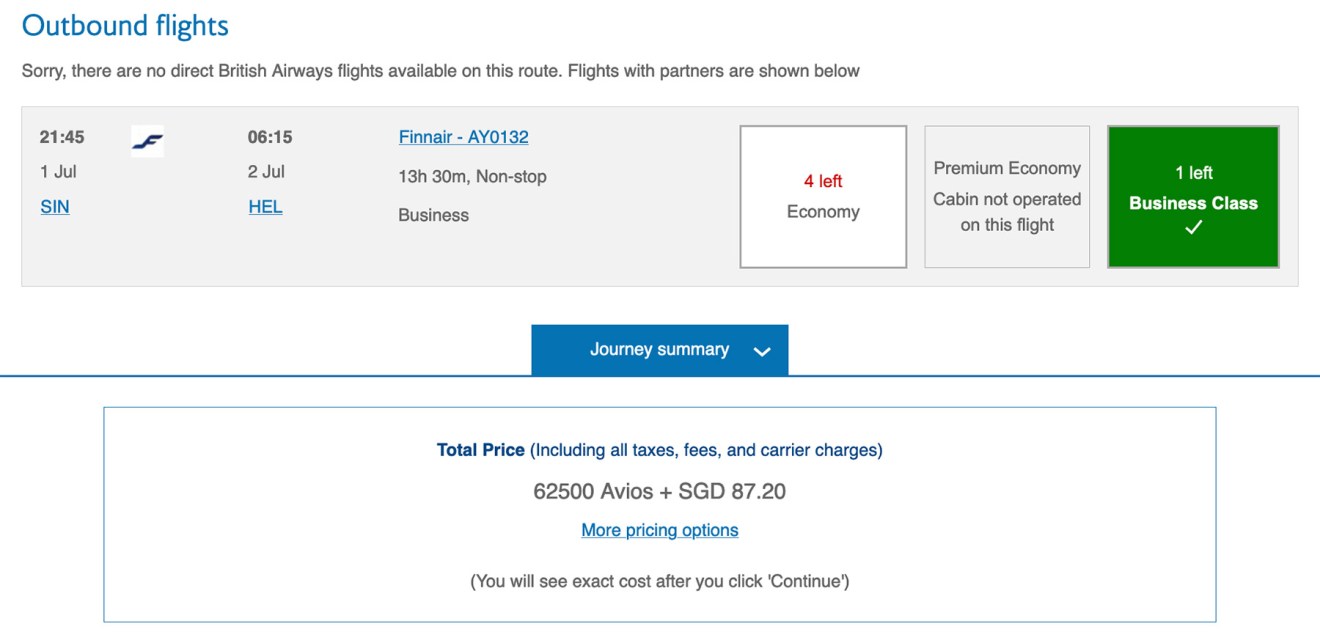Click the HEL arrival airport link
This screenshot has width=1320, height=632.
point(265,206)
